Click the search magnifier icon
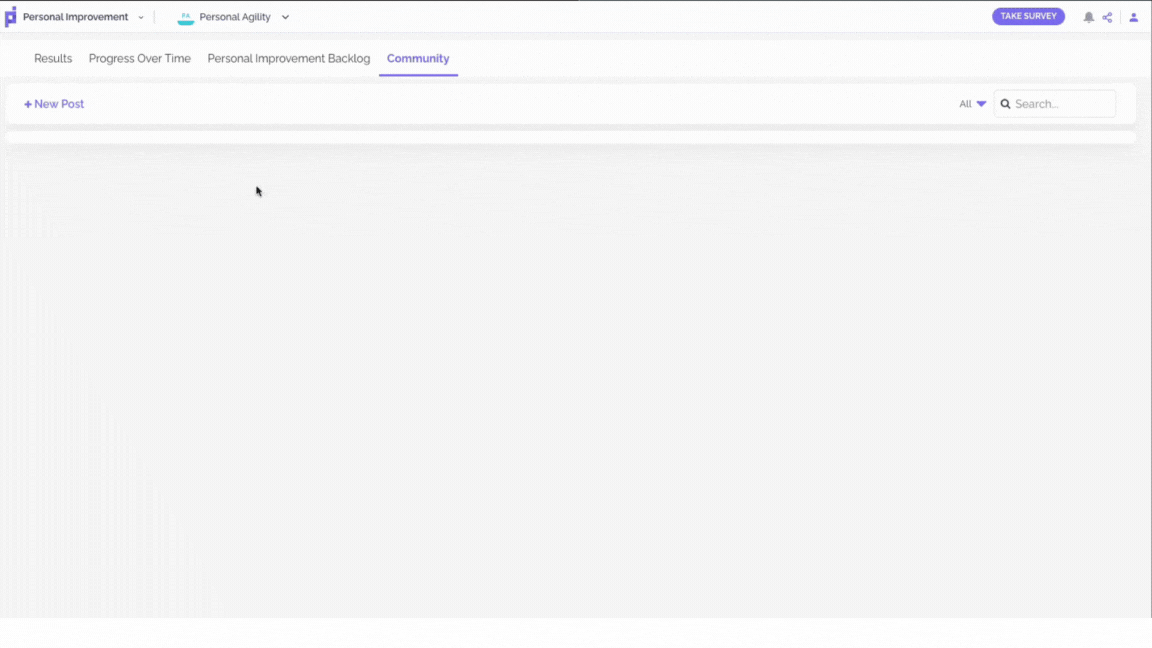The height and width of the screenshot is (648, 1152). (x=1005, y=104)
